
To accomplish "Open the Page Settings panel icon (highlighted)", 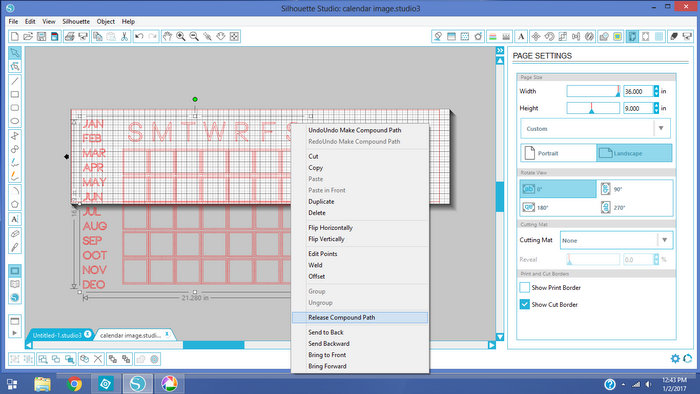I will [632, 36].
